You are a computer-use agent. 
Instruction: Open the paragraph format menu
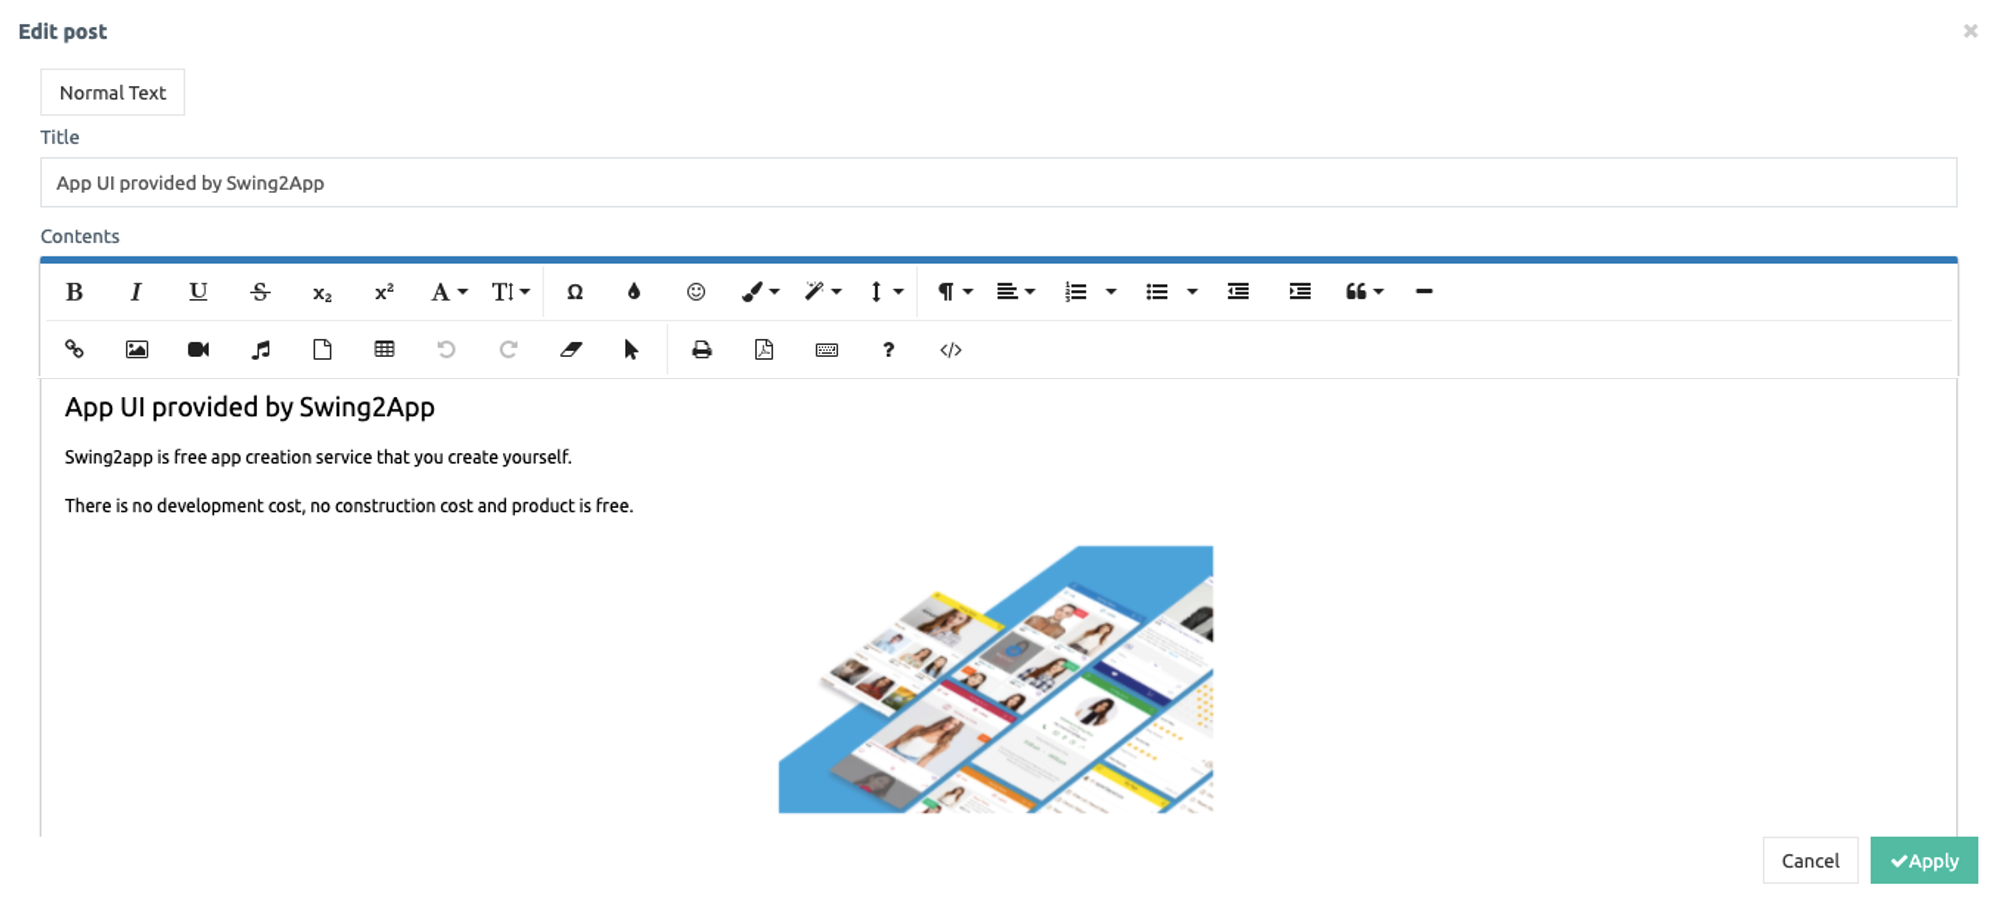pos(954,292)
